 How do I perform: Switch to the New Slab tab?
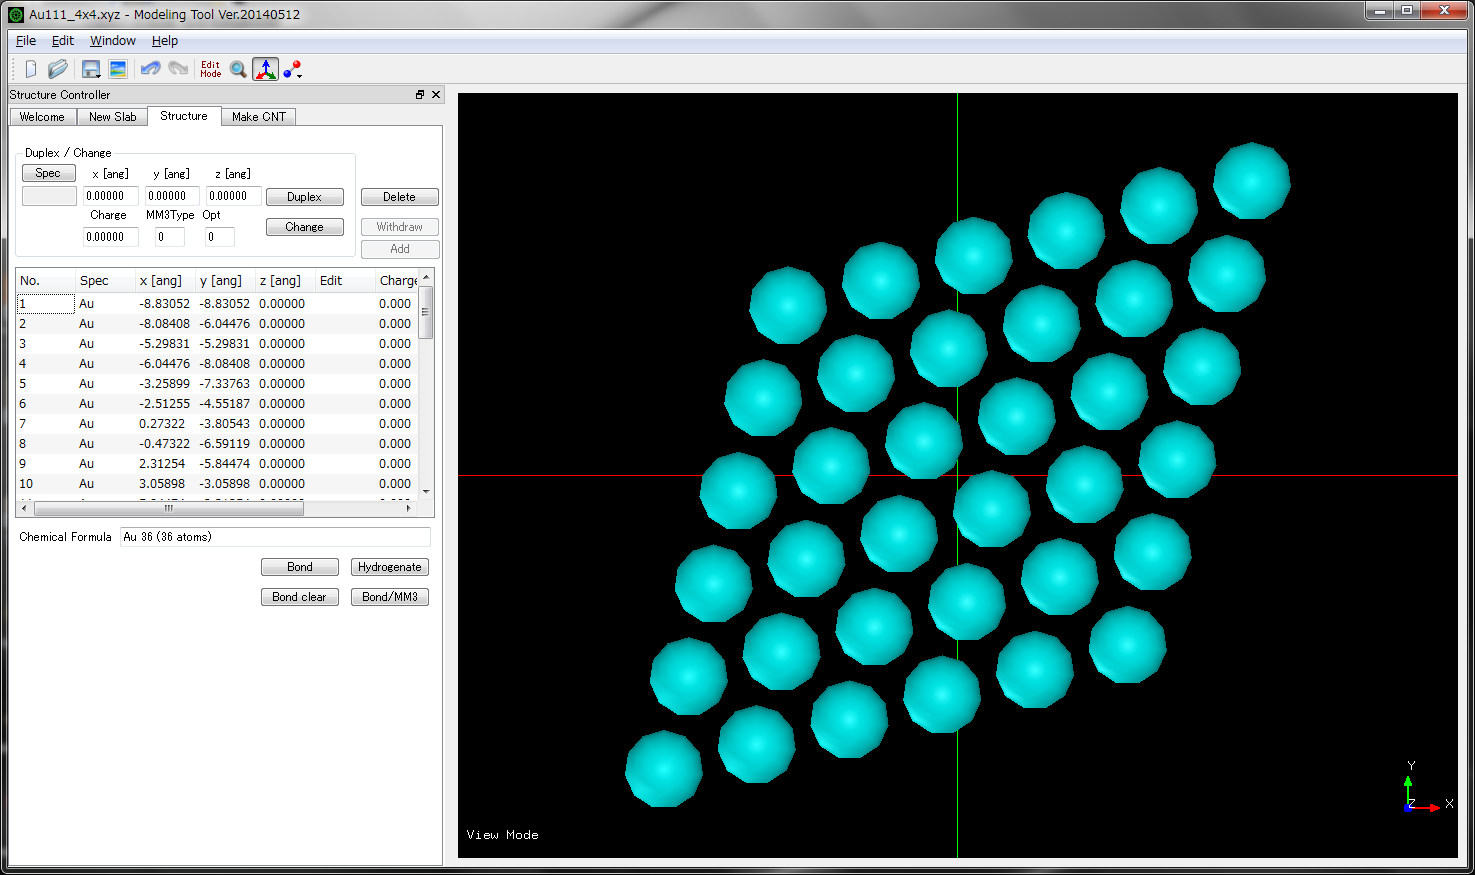(112, 117)
